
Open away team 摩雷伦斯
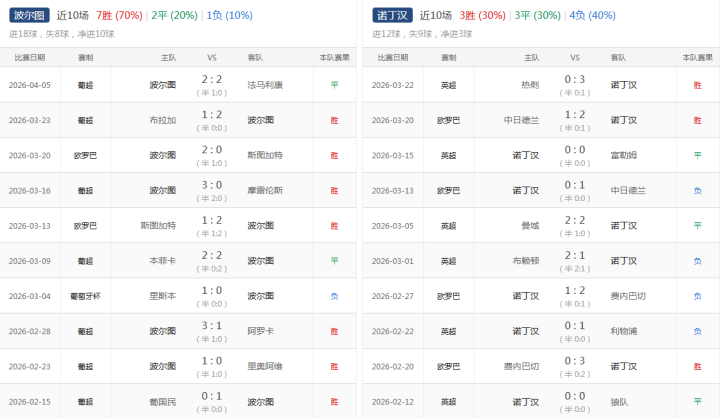point(265,191)
